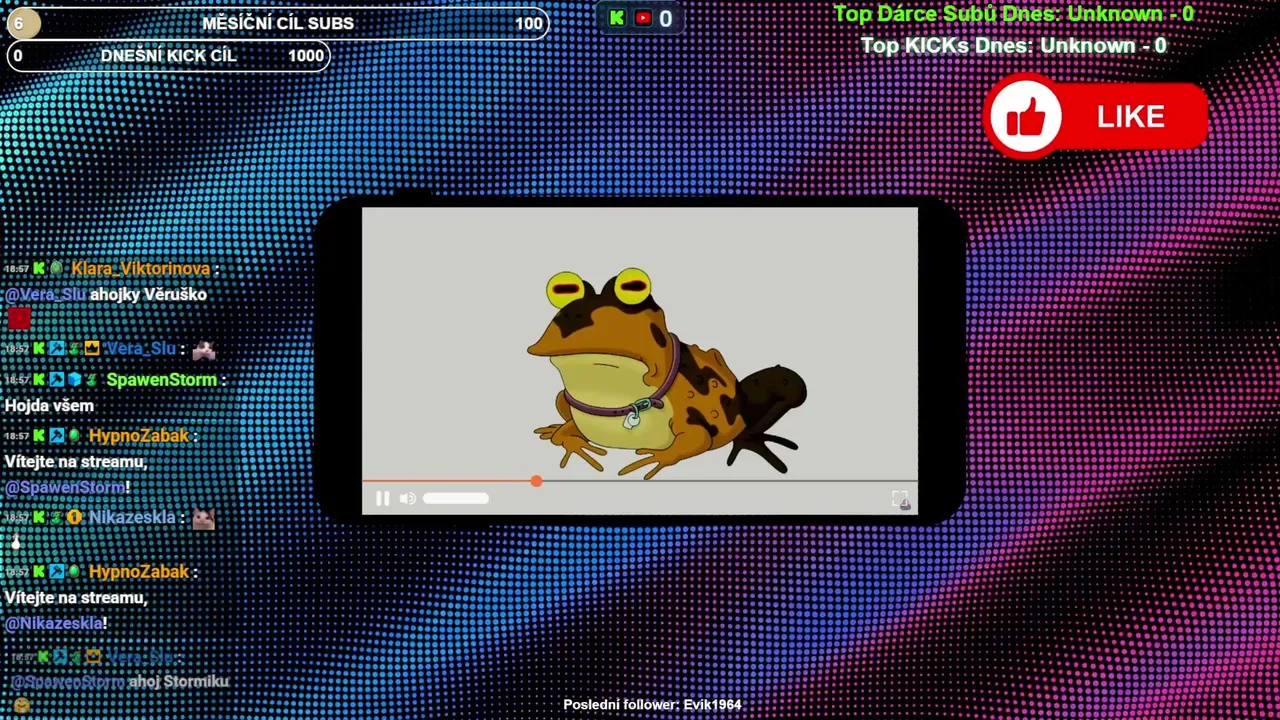Click the orange video progress bar handle
This screenshot has width=1280, height=720.
tap(537, 481)
